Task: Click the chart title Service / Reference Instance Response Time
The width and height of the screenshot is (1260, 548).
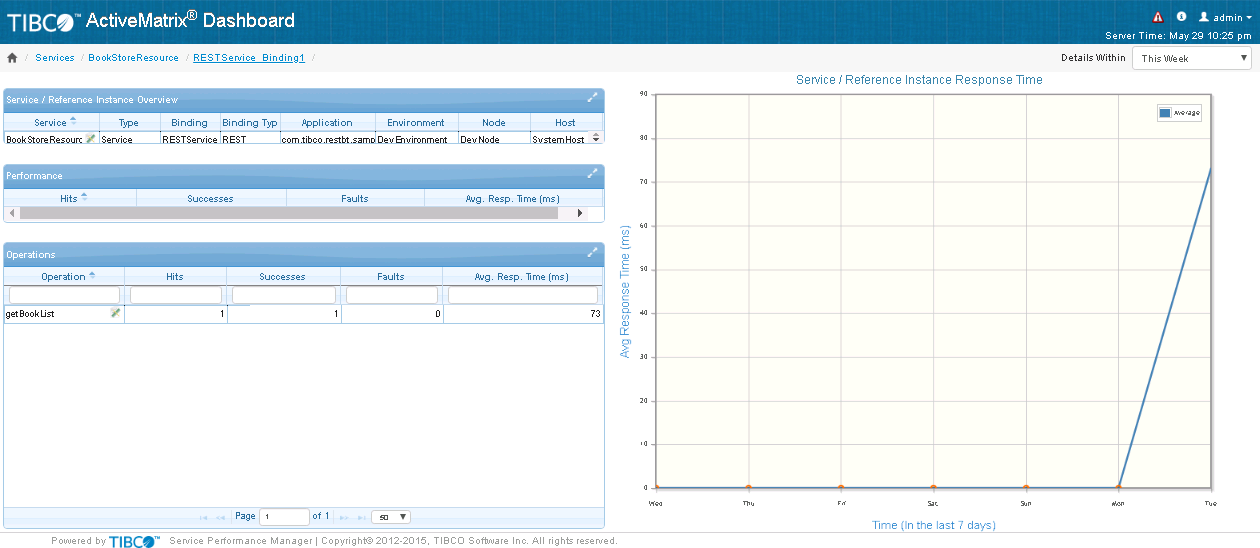Action: 919,80
